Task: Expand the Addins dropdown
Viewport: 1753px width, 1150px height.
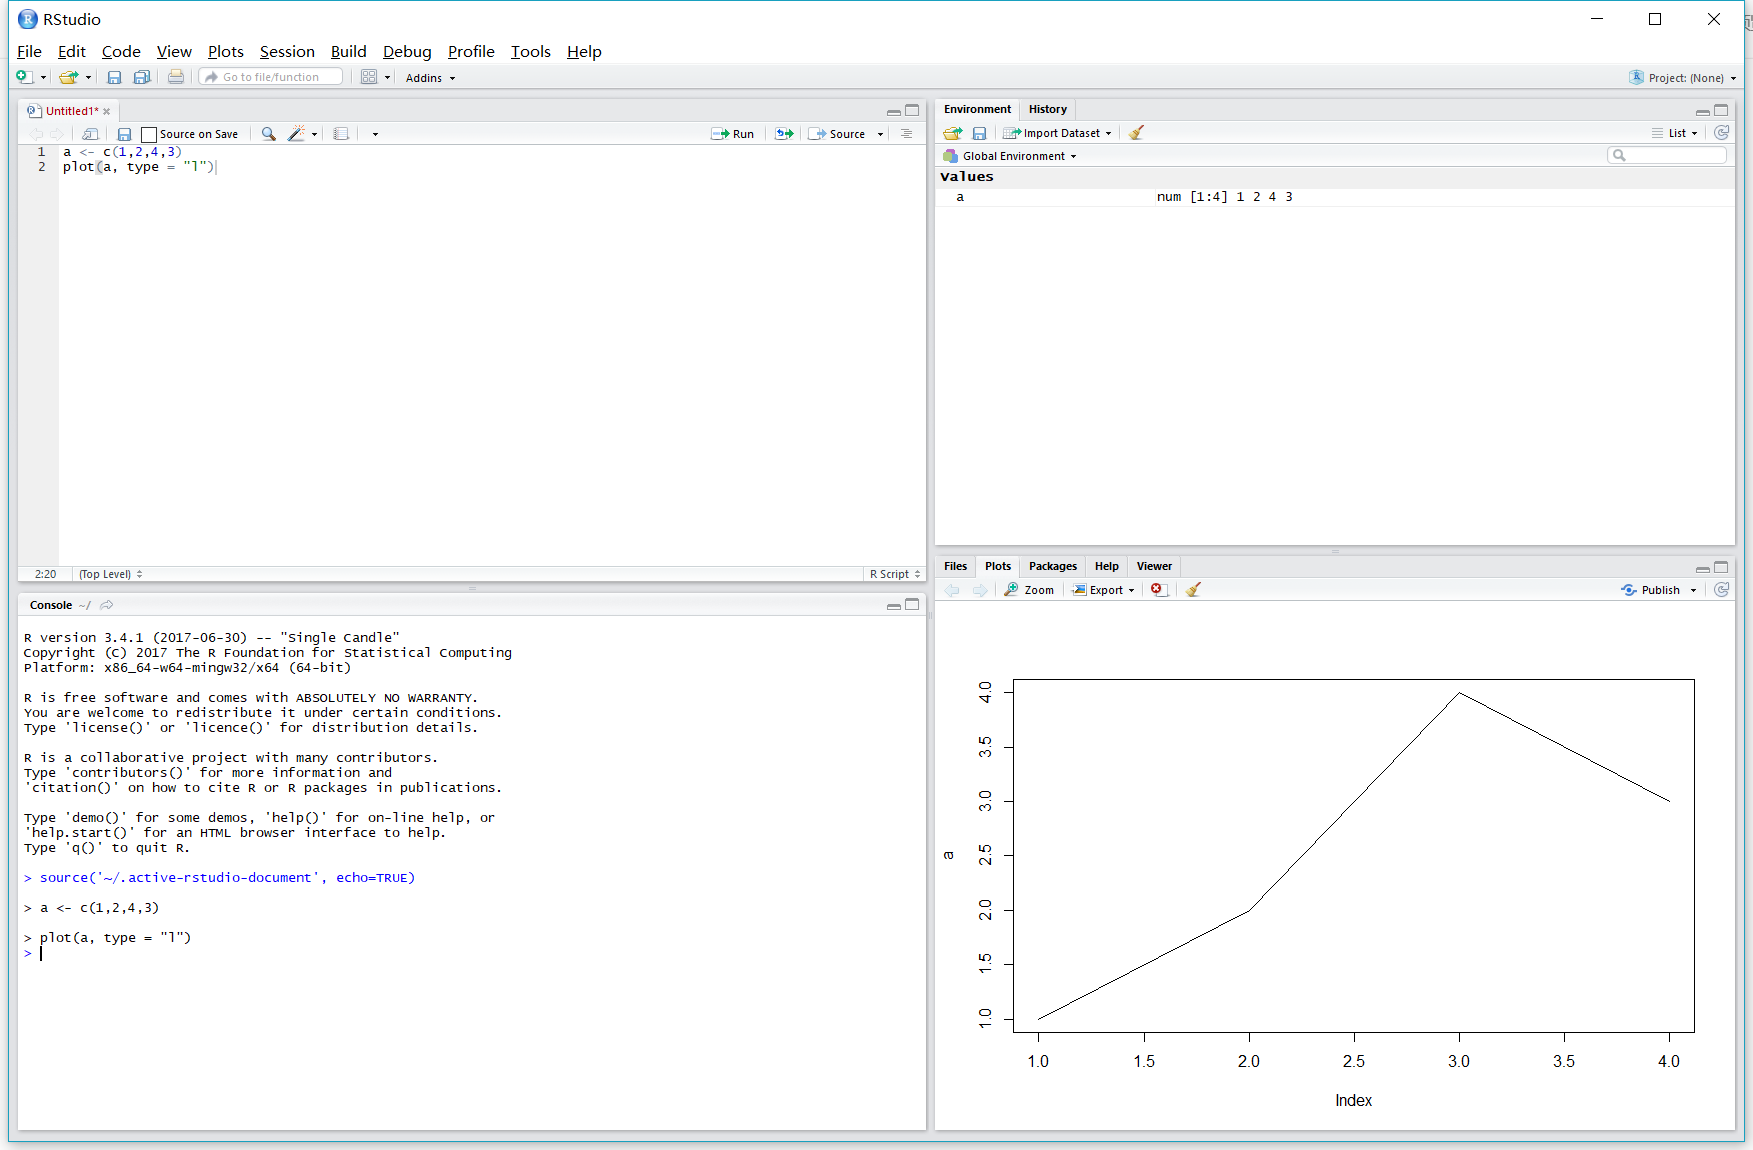Action: coord(431,78)
